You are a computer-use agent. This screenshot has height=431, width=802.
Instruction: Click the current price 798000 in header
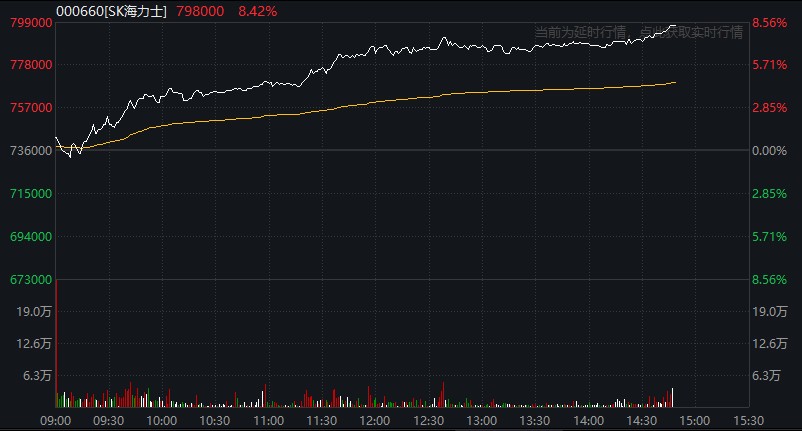click(x=202, y=11)
